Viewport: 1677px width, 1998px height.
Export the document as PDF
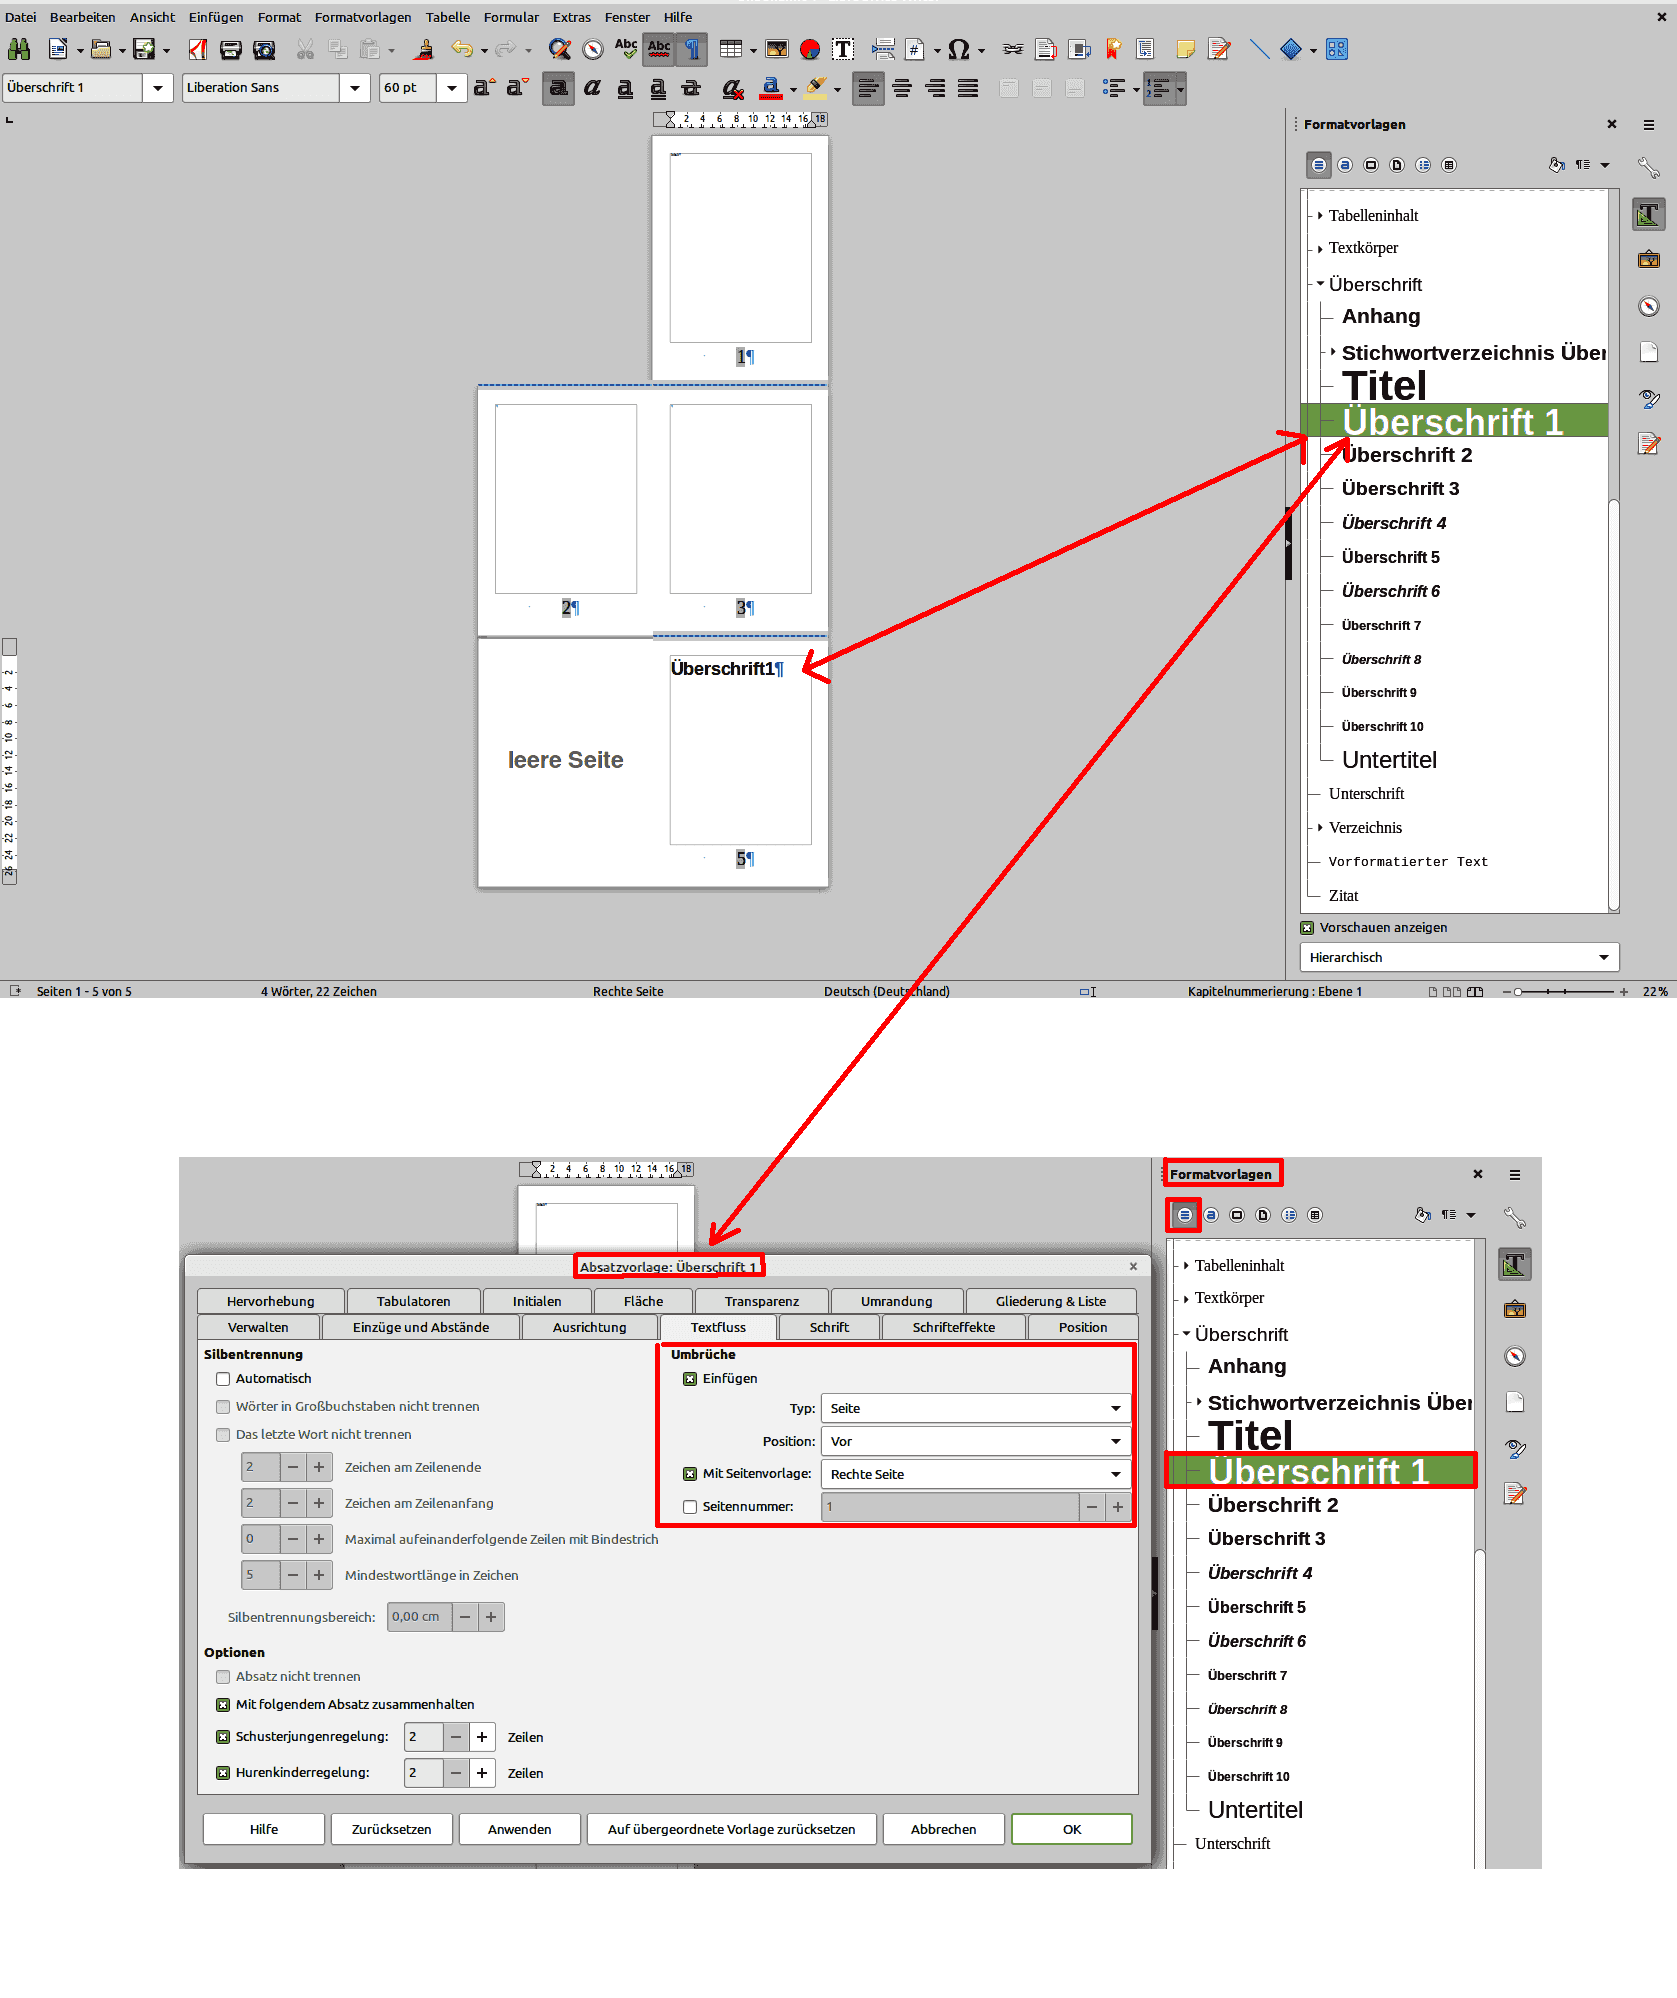[x=198, y=49]
